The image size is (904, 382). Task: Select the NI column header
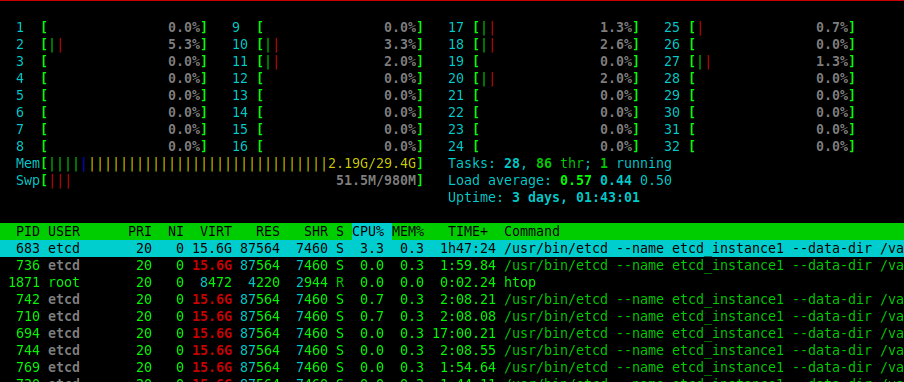tap(175, 232)
